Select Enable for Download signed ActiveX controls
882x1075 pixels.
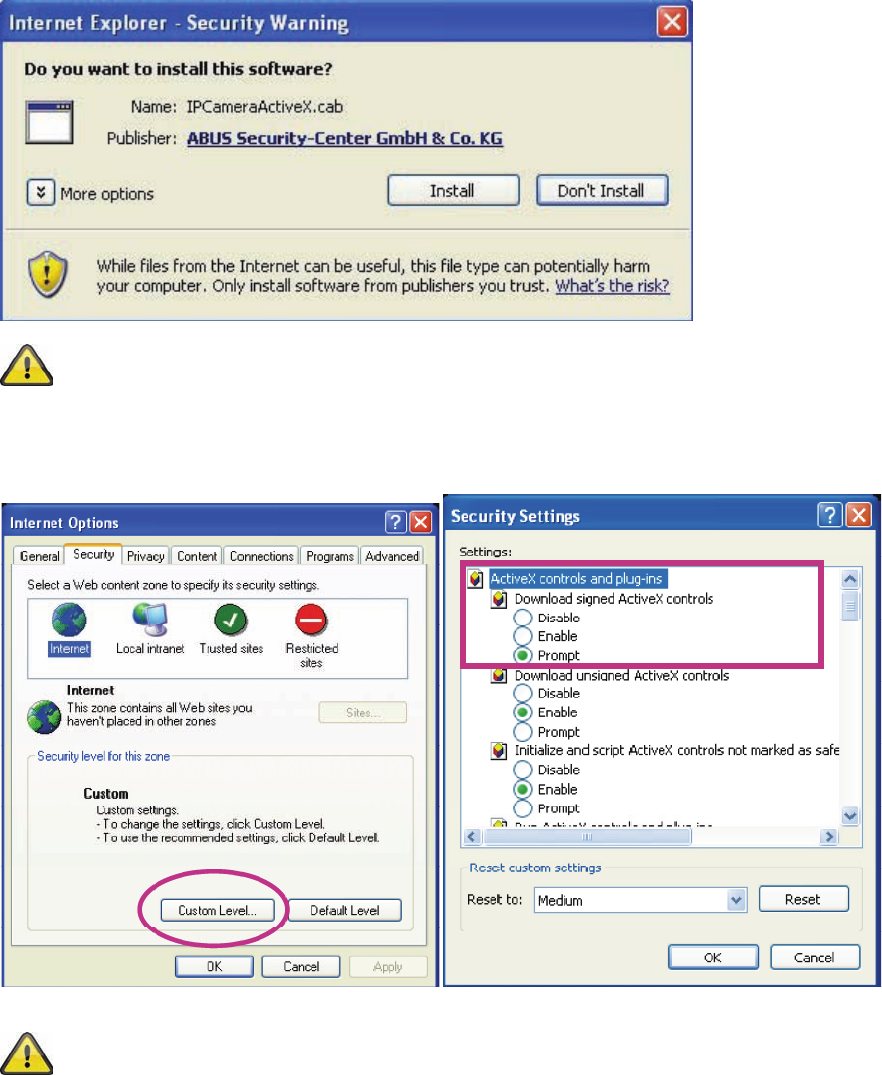pyautogui.click(x=523, y=636)
